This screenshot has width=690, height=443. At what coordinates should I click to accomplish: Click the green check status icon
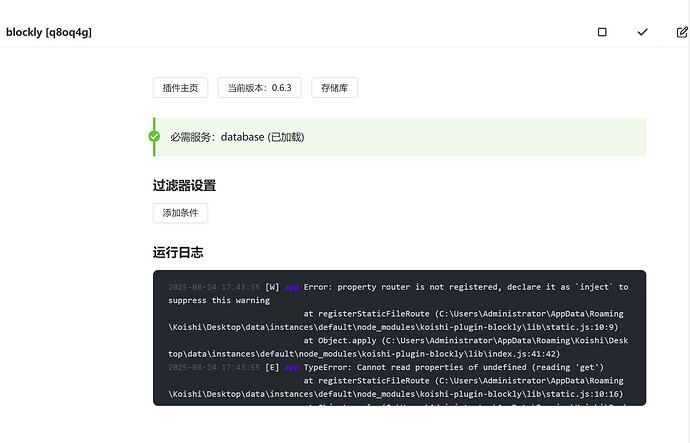(x=154, y=136)
